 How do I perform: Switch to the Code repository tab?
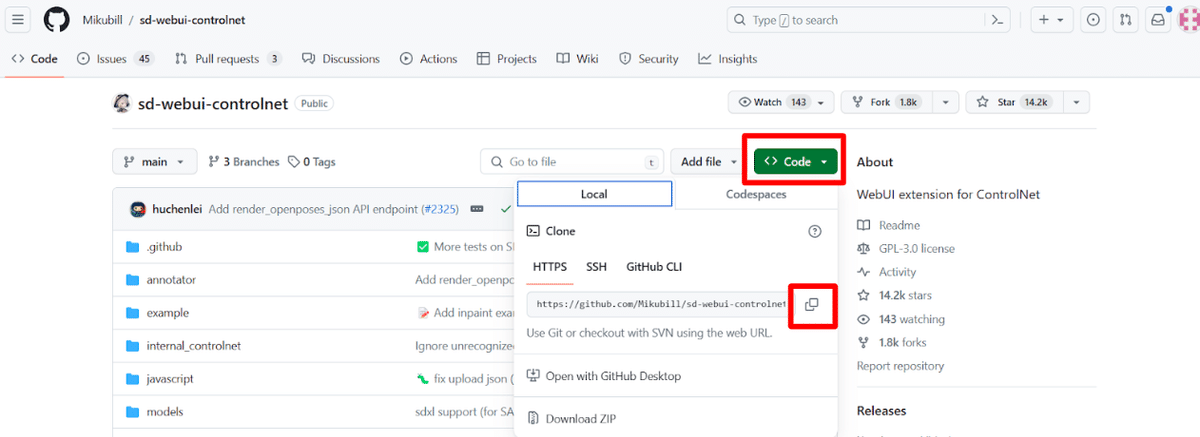tap(35, 59)
